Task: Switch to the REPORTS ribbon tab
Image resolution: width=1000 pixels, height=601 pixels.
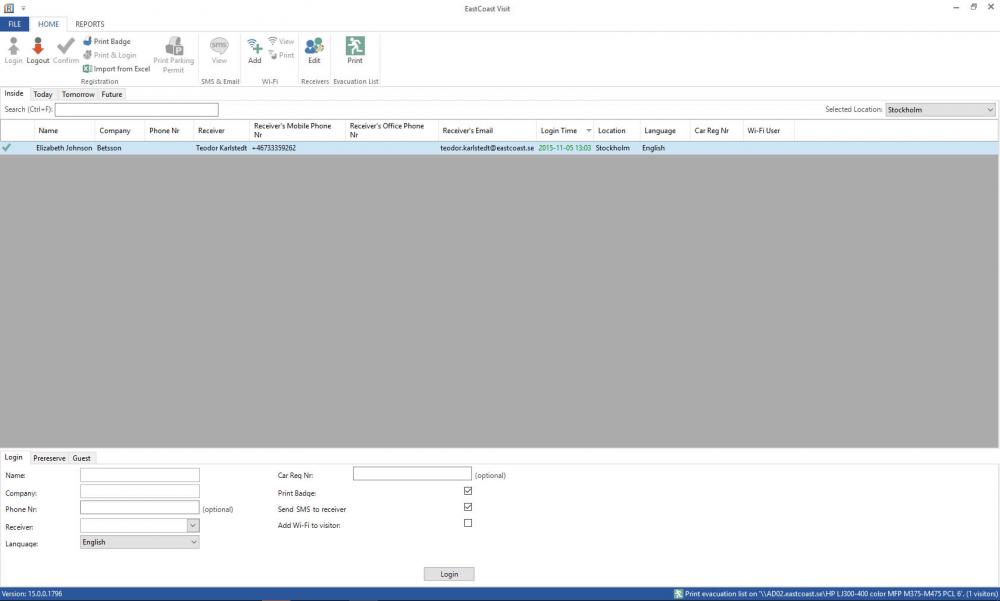Action: 89,24
